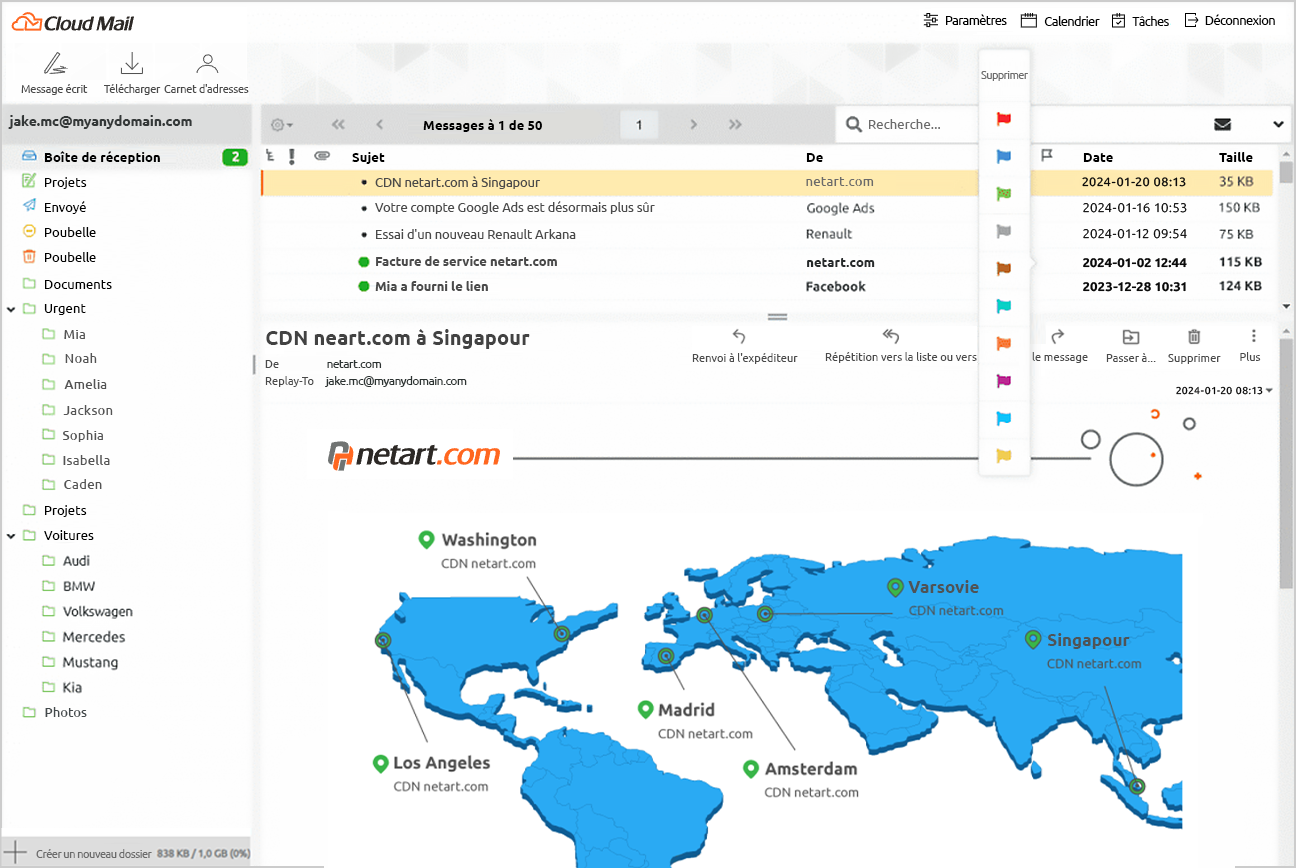The width and height of the screenshot is (1296, 868).
Task: Click Renvoi à l'expéditeur reply icon
Action: [739, 337]
